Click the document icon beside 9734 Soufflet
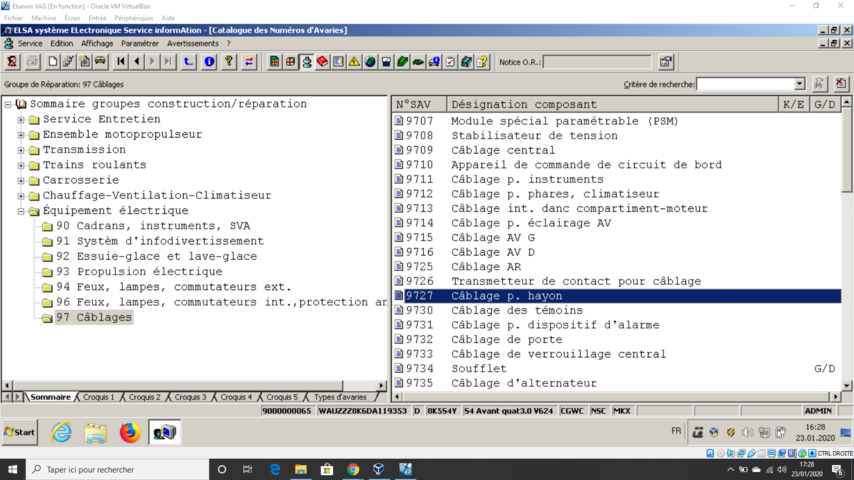Image resolution: width=854 pixels, height=480 pixels. tap(399, 368)
